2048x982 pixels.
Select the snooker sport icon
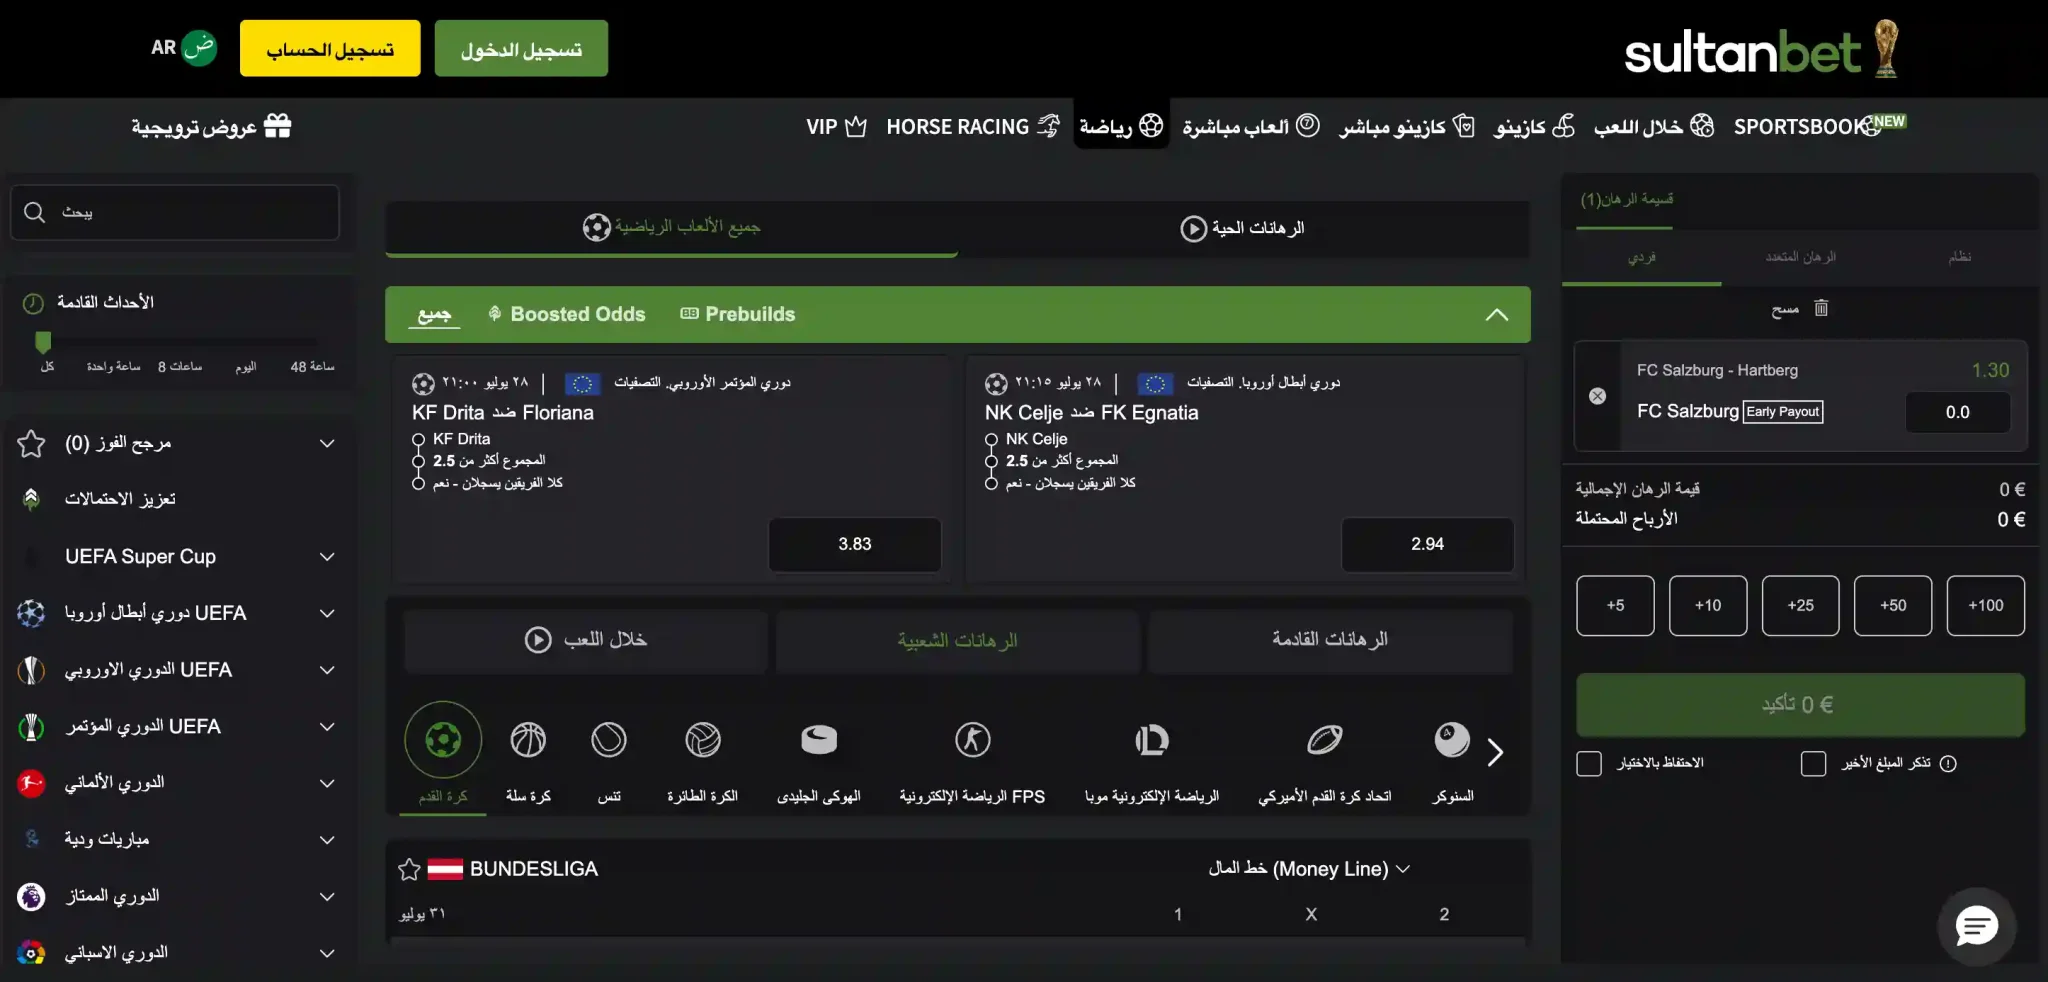1452,740
